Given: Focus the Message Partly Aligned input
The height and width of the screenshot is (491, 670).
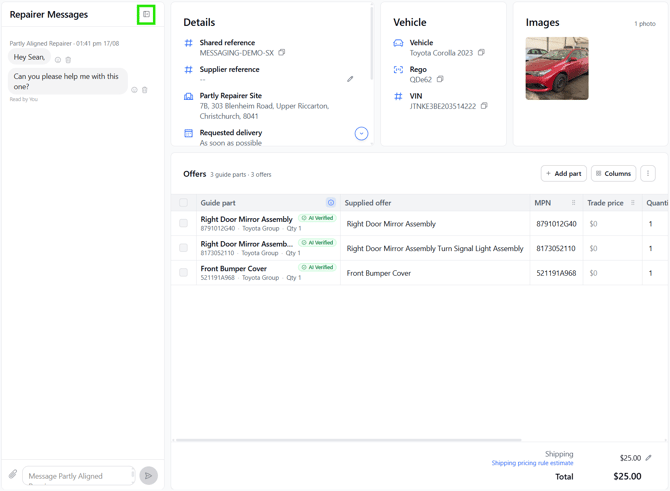Looking at the screenshot, I should pos(79,476).
